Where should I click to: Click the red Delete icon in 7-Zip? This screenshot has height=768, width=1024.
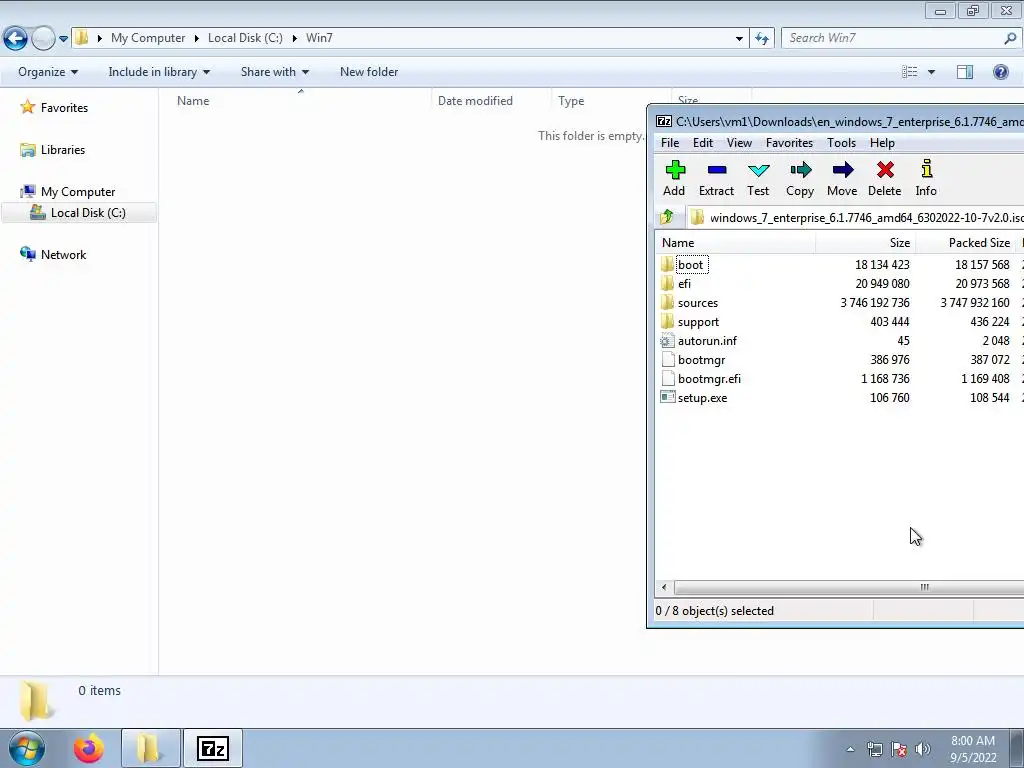click(886, 170)
